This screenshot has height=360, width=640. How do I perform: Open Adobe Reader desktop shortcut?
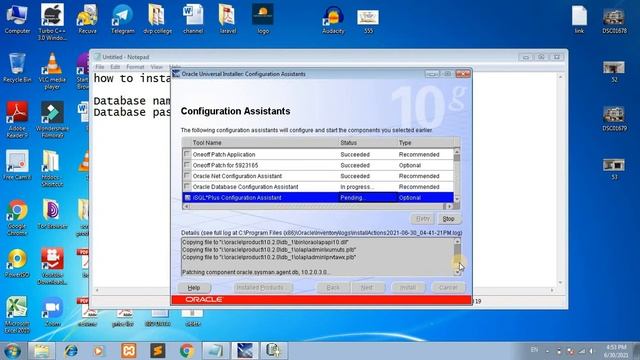tap(17, 120)
